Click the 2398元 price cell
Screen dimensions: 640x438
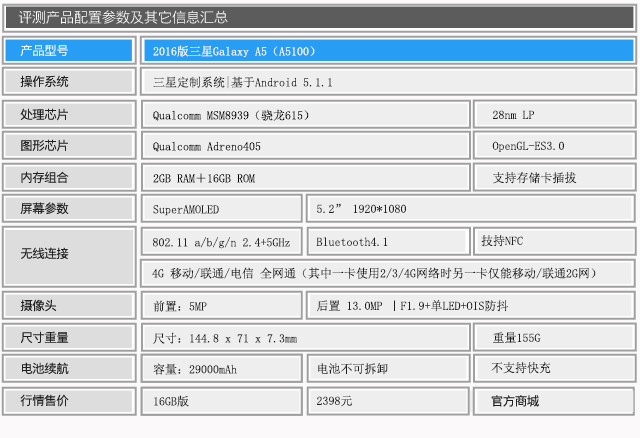(x=387, y=401)
